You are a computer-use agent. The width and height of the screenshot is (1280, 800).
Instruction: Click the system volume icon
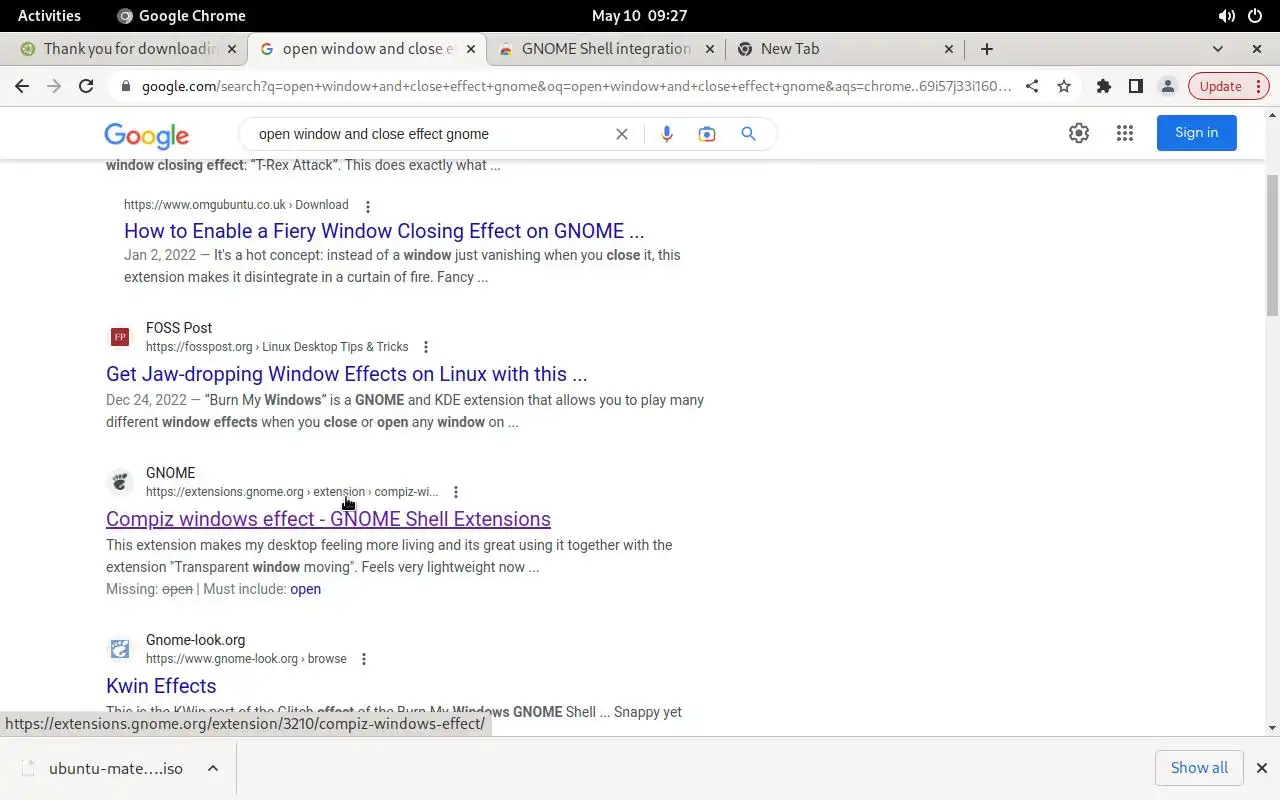1226,16
